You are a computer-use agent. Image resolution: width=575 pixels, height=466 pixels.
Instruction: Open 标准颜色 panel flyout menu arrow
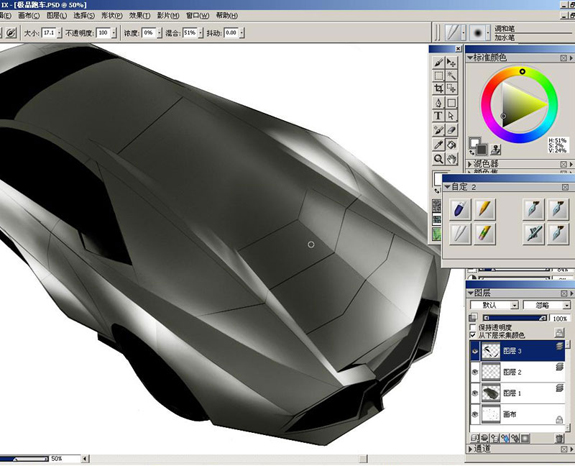tap(571, 58)
